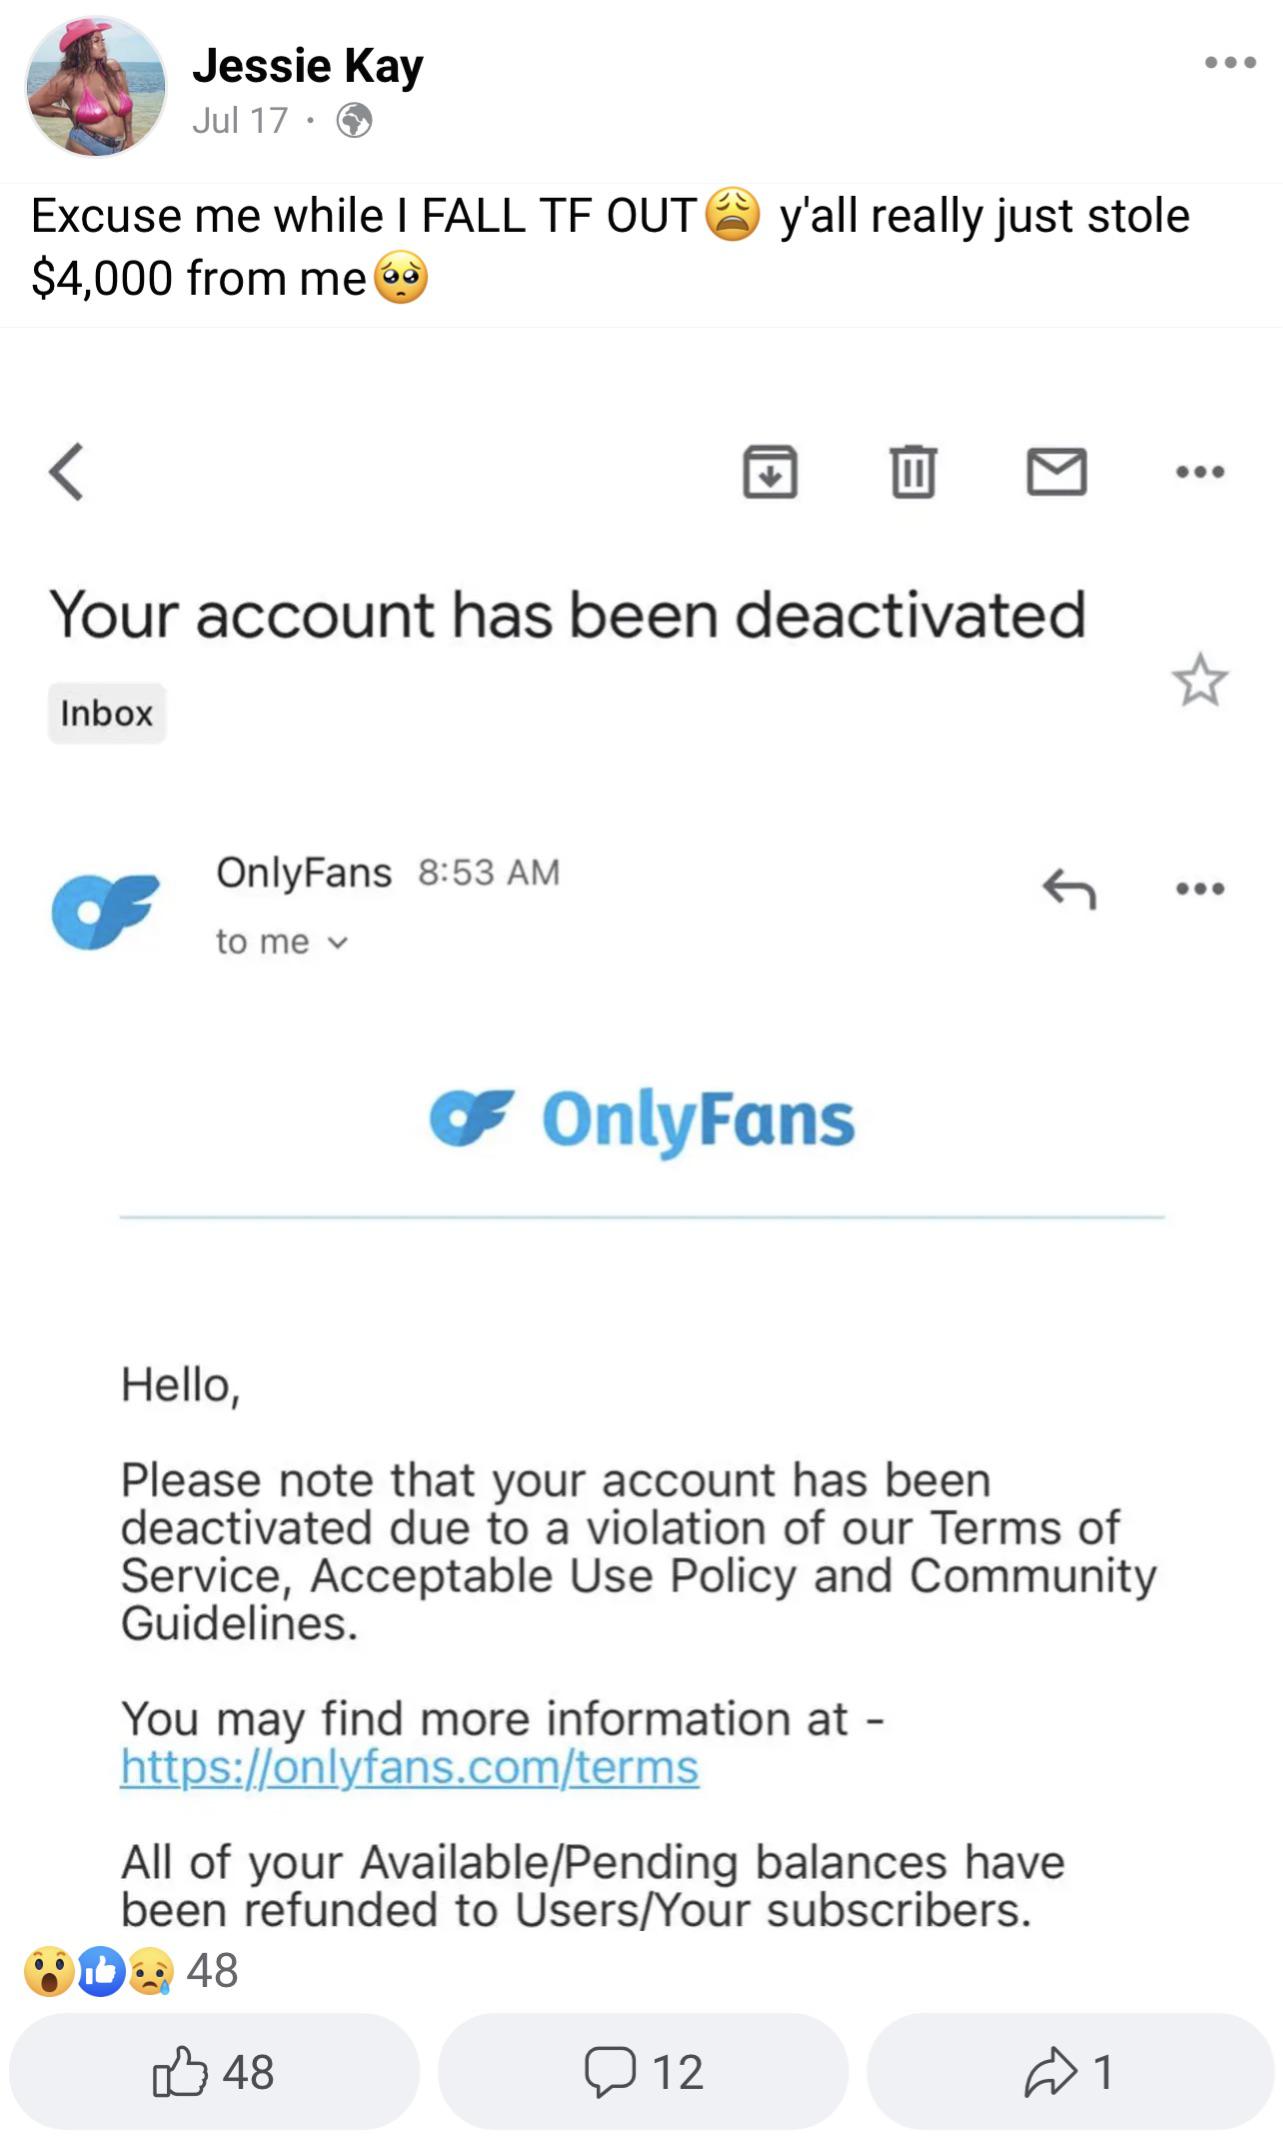Open Facebook post options three dots

(x=1230, y=63)
